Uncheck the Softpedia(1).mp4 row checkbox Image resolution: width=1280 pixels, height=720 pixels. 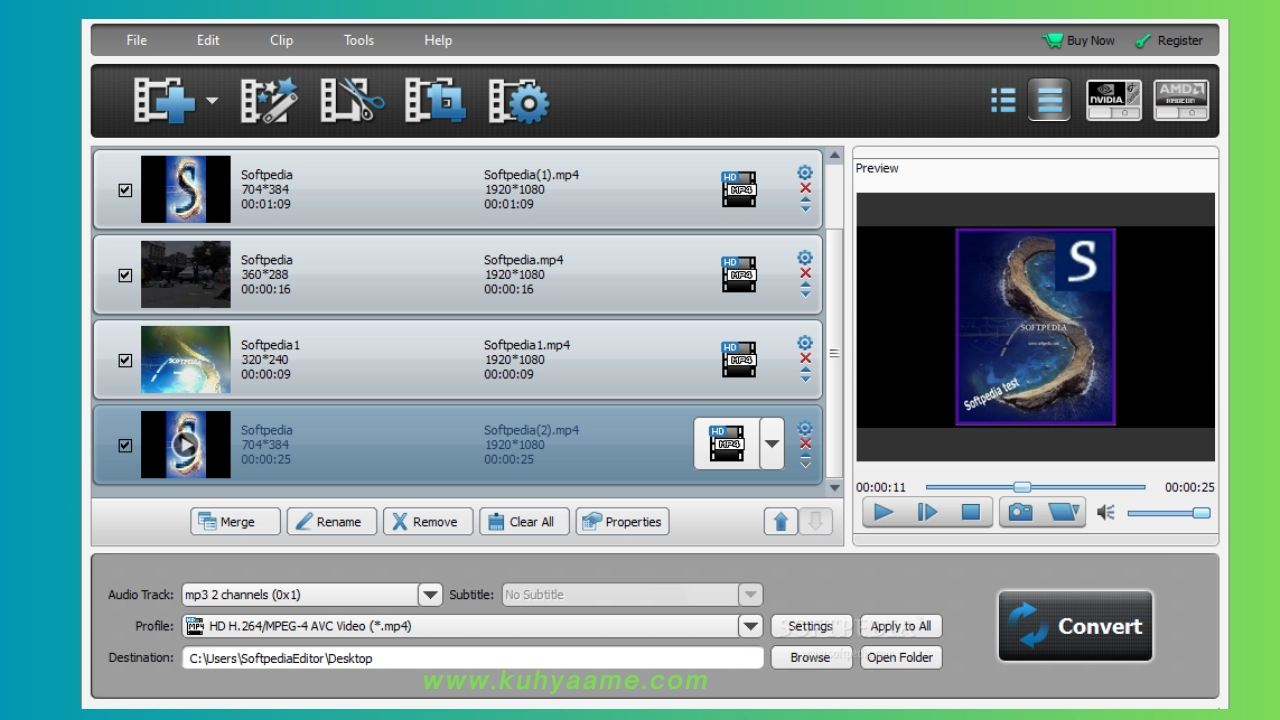pos(125,190)
